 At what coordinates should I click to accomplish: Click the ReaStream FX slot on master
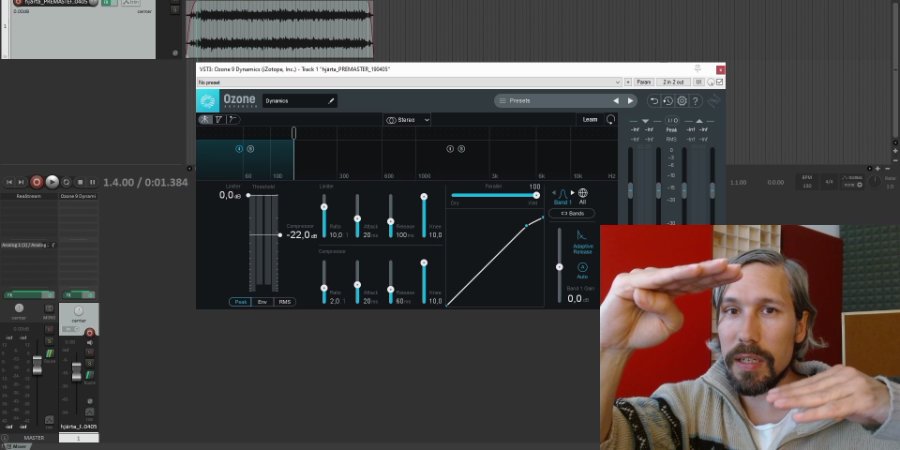pos(29,196)
